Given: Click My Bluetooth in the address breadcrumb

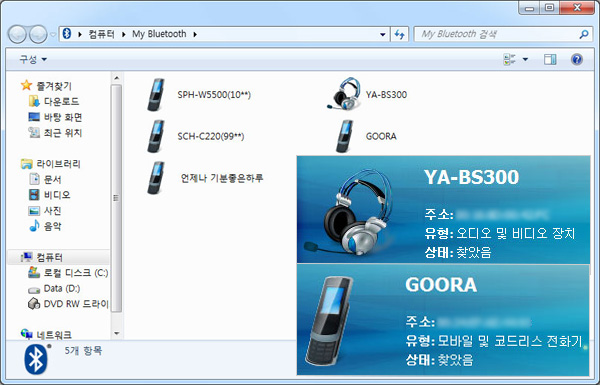Looking at the screenshot, I should 159,34.
